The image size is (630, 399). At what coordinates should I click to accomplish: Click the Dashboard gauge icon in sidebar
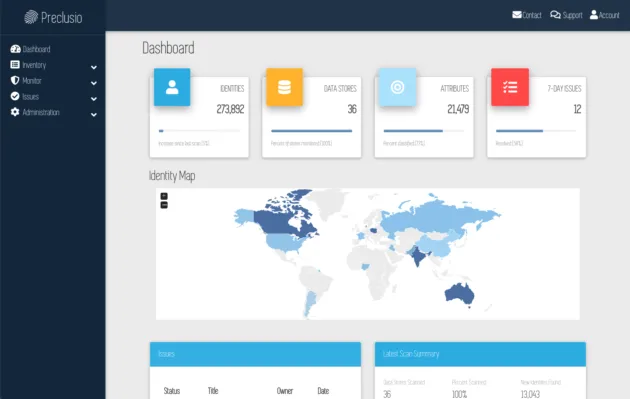15,49
